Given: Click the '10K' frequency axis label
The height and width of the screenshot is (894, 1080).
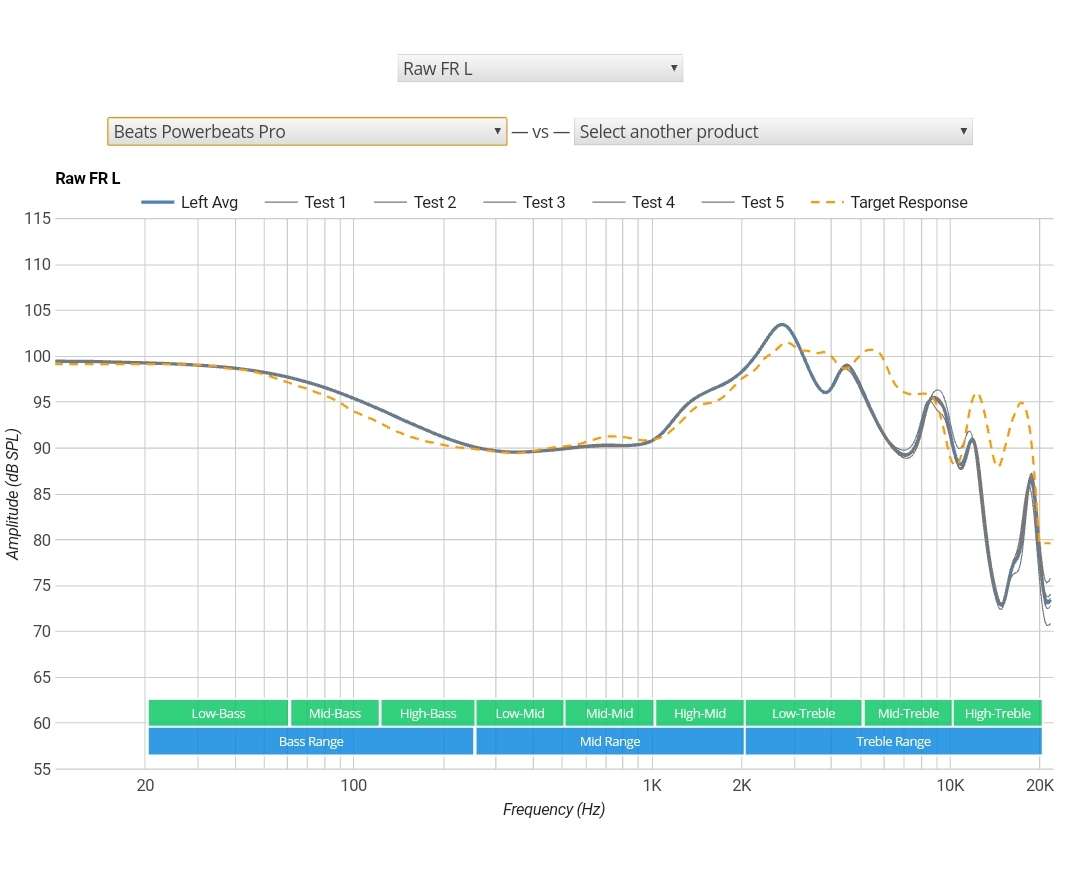Looking at the screenshot, I should (x=950, y=785).
